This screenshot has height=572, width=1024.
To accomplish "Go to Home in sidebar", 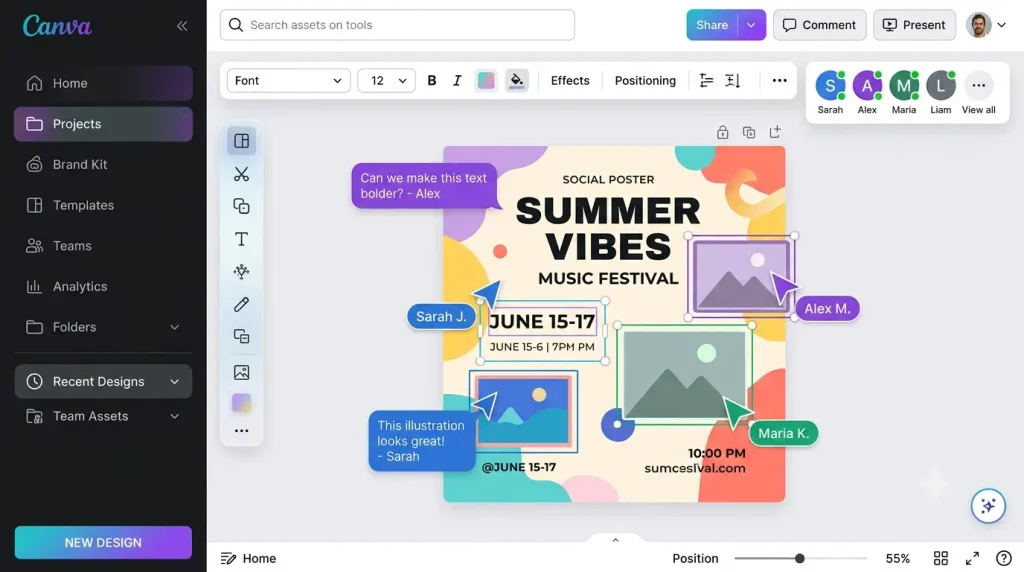I will click(103, 83).
